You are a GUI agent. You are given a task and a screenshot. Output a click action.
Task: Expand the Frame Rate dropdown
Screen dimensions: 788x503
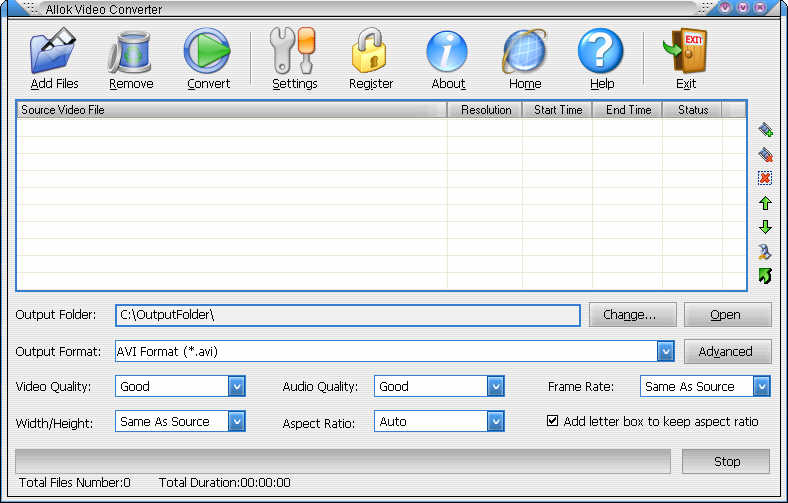tap(761, 386)
